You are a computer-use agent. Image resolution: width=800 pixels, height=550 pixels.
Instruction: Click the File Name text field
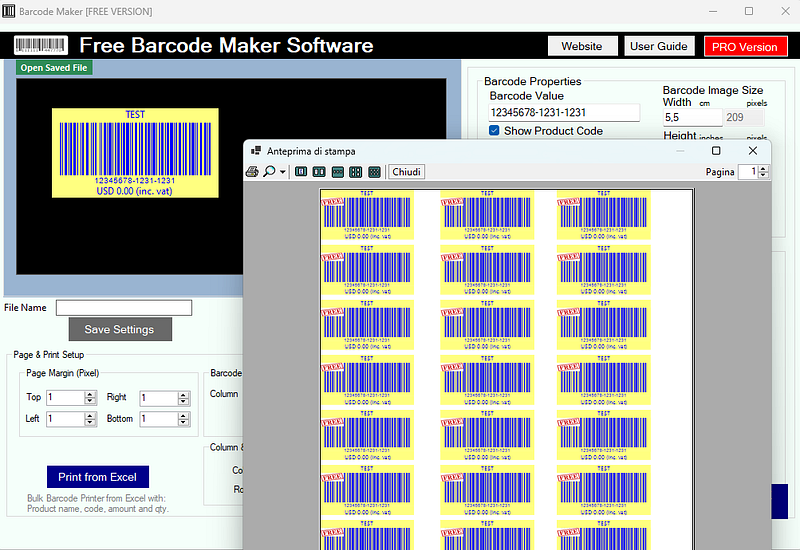(124, 308)
